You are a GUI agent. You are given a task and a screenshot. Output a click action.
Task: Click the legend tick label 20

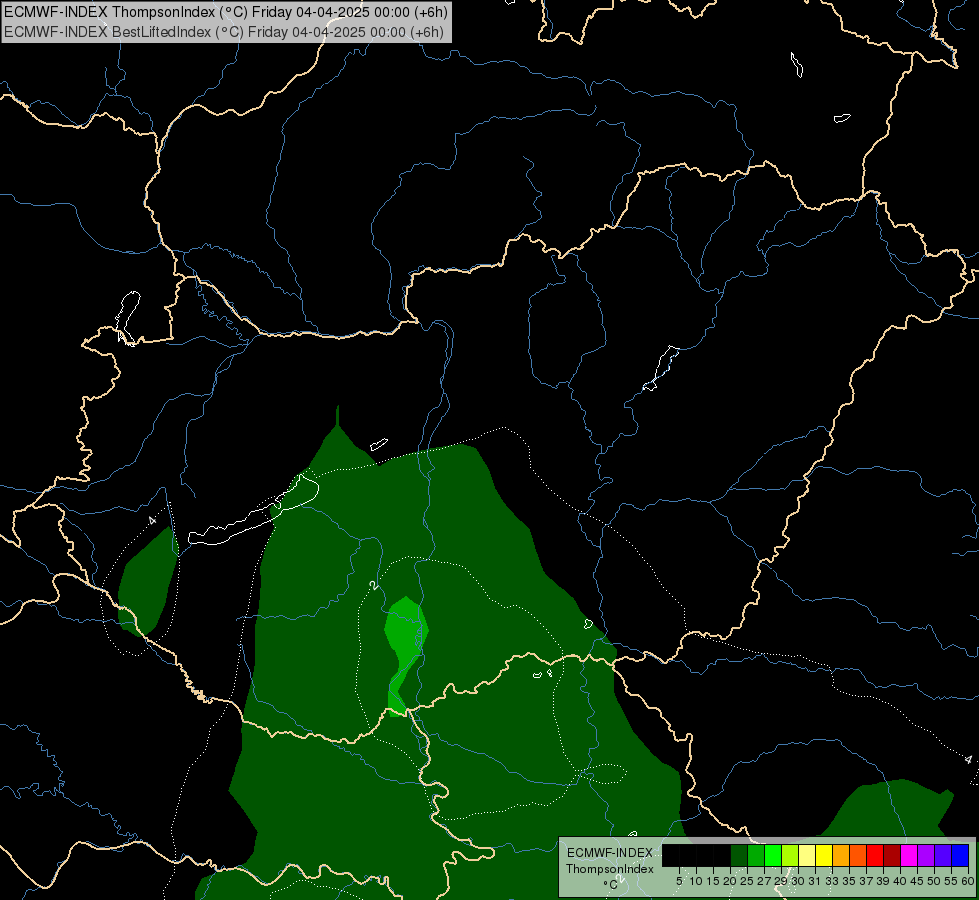tap(731, 881)
